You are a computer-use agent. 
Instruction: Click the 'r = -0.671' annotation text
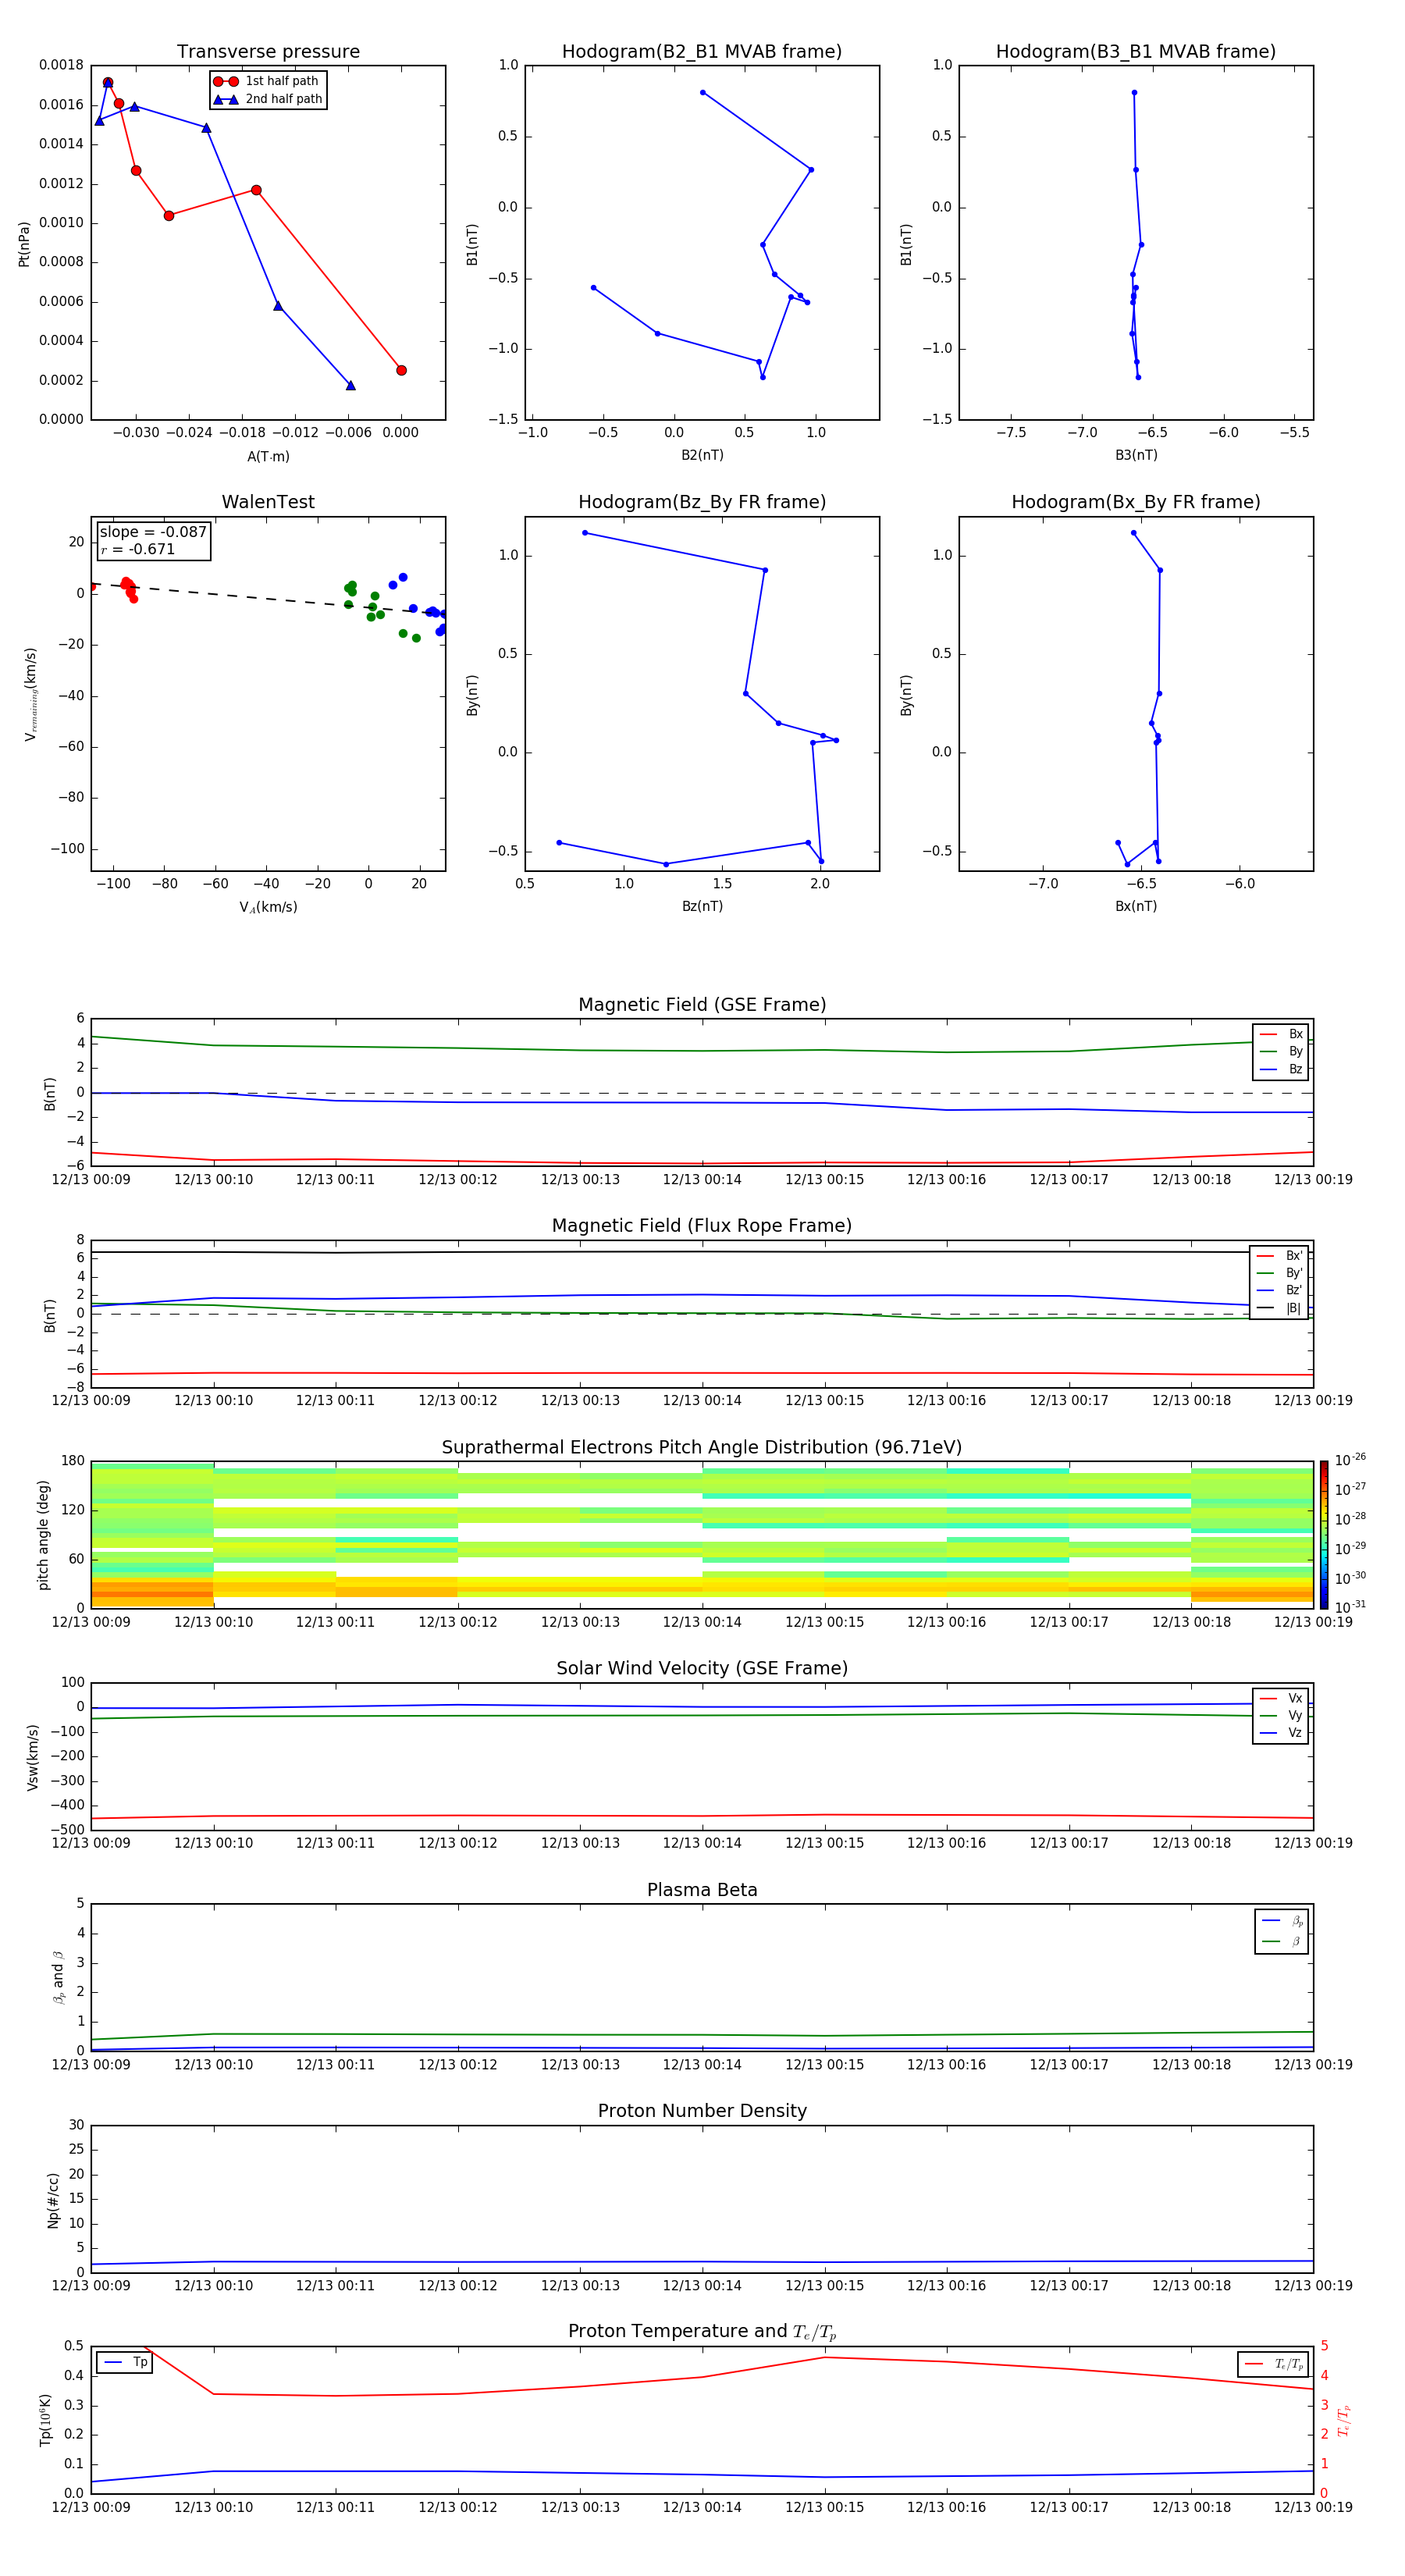[138, 549]
